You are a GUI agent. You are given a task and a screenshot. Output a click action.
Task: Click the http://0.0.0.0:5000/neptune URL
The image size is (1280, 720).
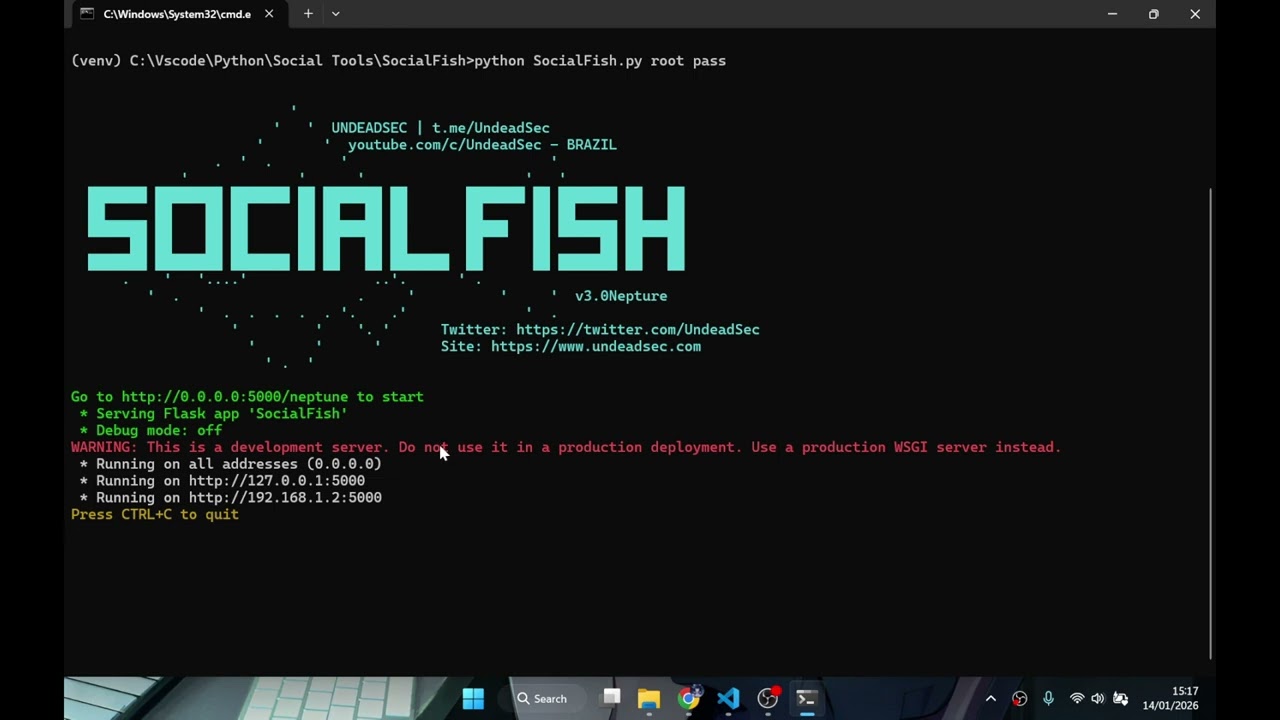[235, 397]
